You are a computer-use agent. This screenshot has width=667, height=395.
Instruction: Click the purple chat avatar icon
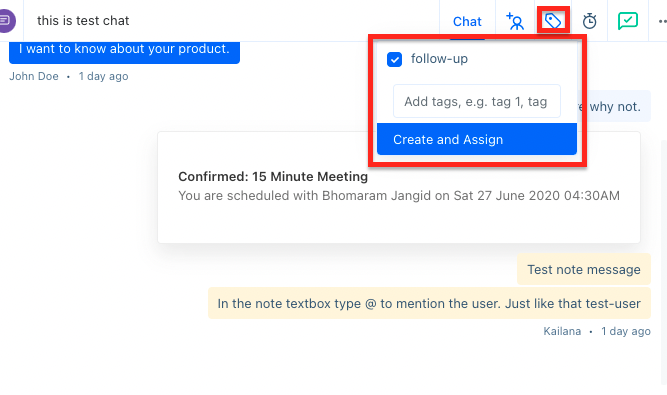coord(6,20)
